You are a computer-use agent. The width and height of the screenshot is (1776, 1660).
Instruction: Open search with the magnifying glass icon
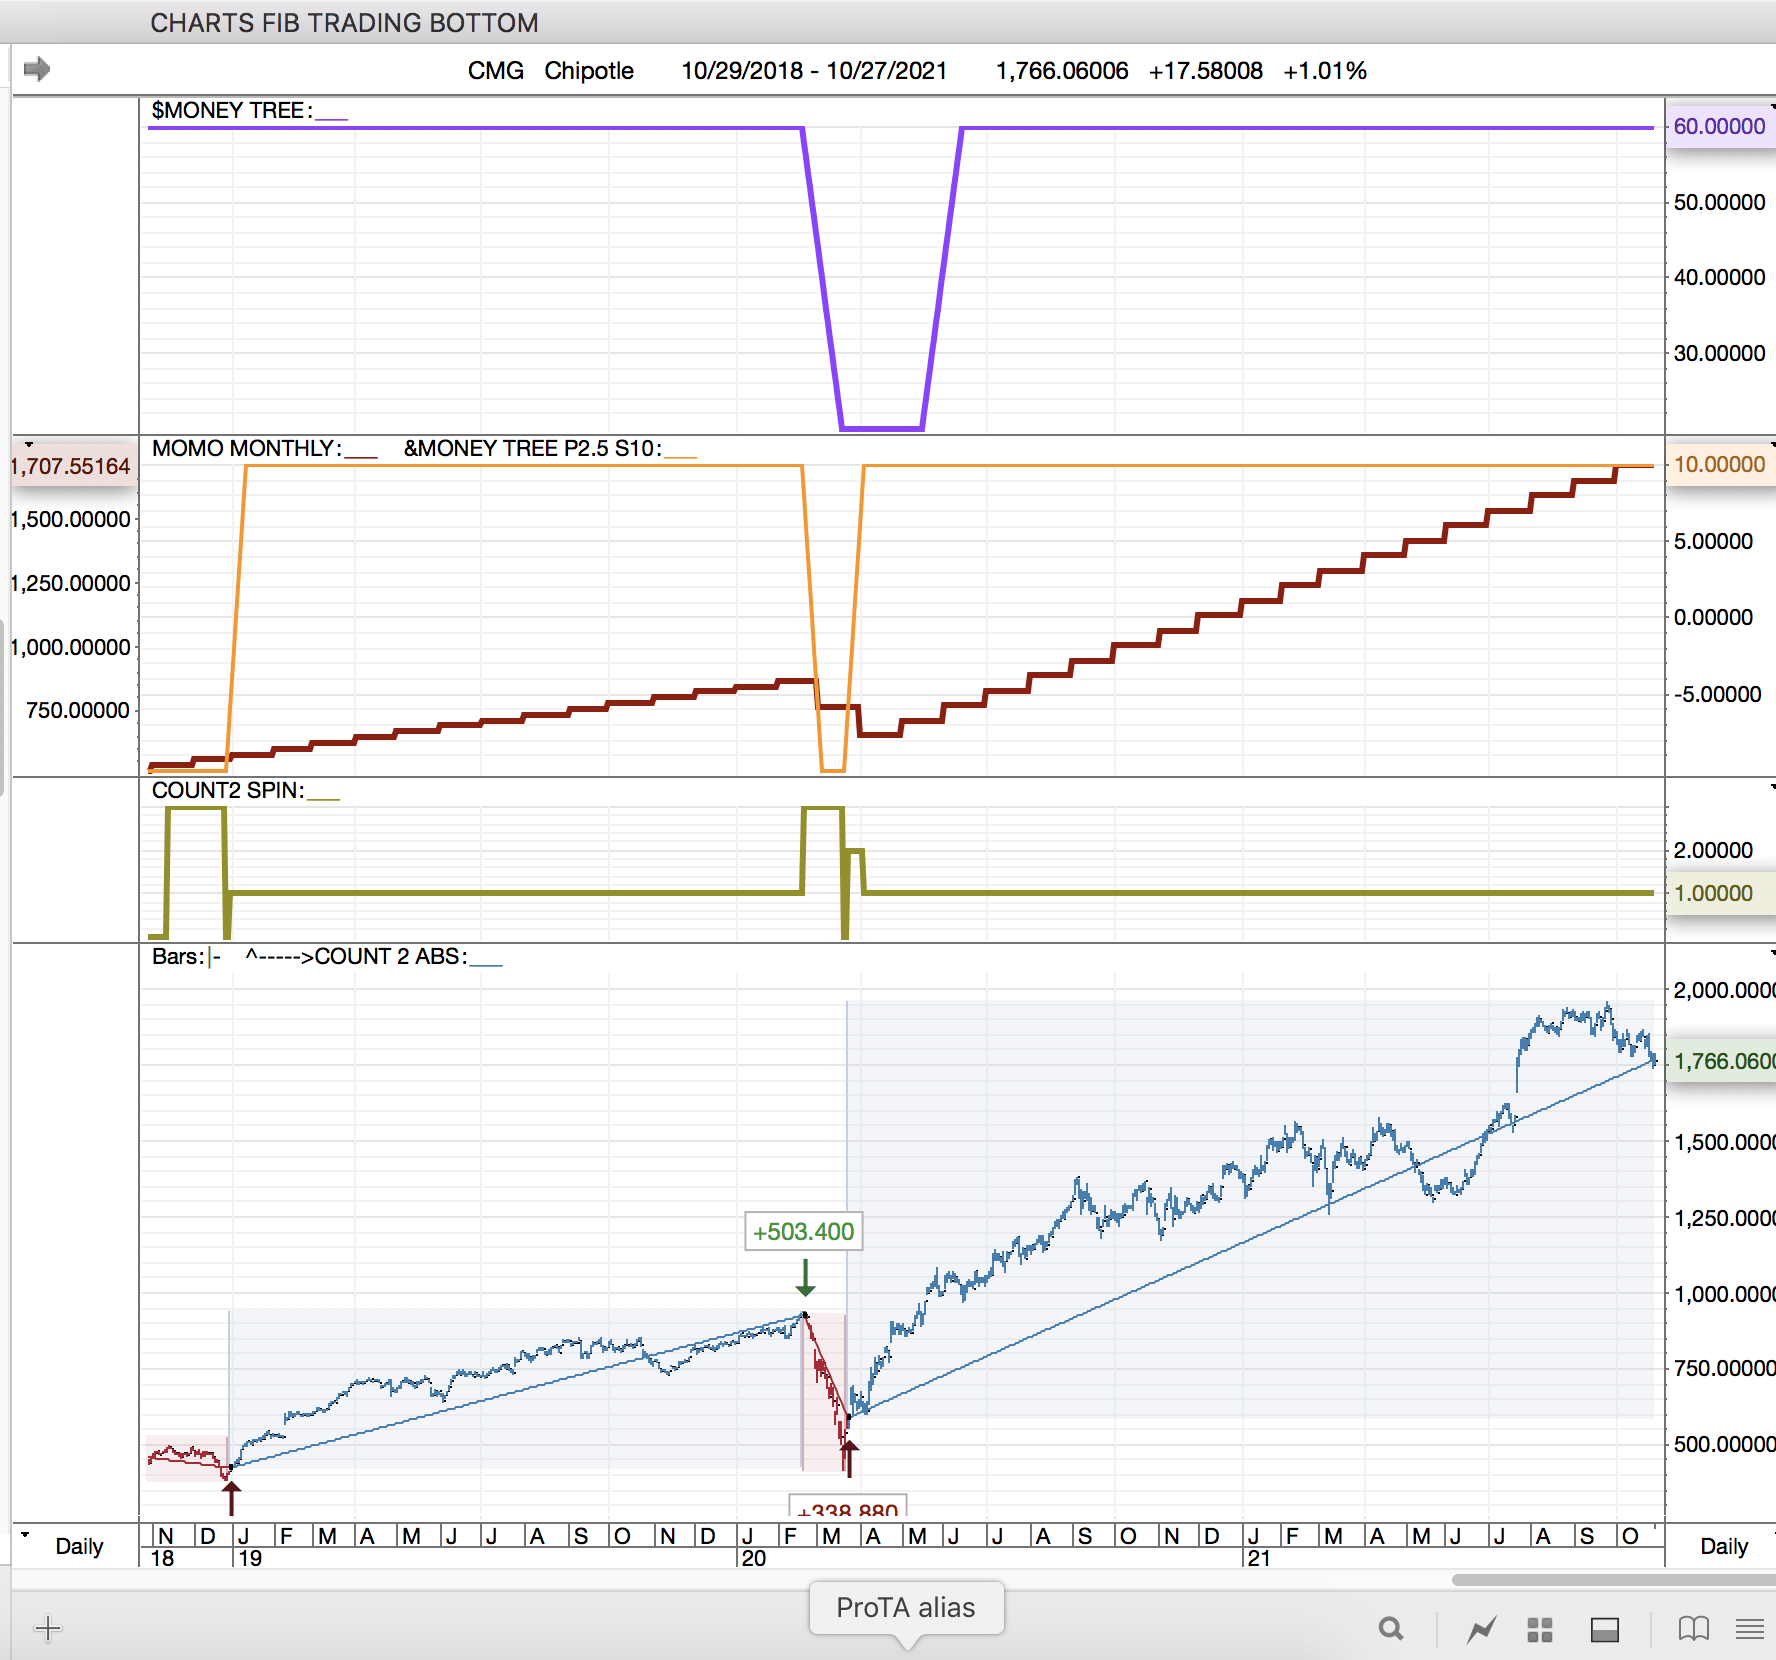[x=1390, y=1629]
